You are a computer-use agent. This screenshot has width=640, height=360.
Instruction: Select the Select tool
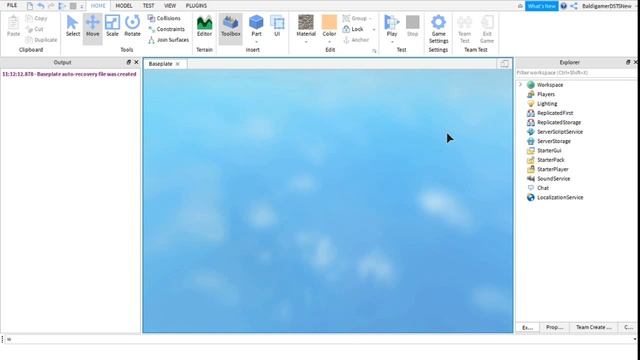click(73, 26)
